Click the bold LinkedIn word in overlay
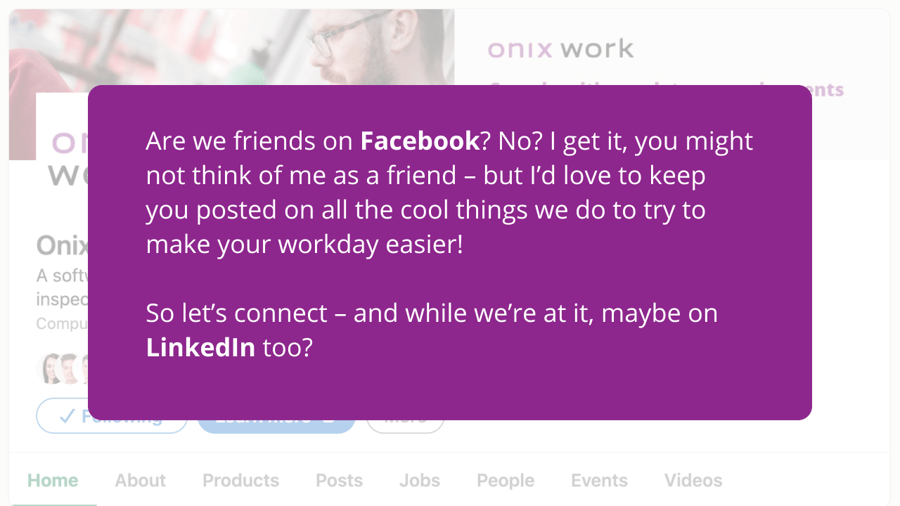Viewport: 900px width, 506px height. 200,347
